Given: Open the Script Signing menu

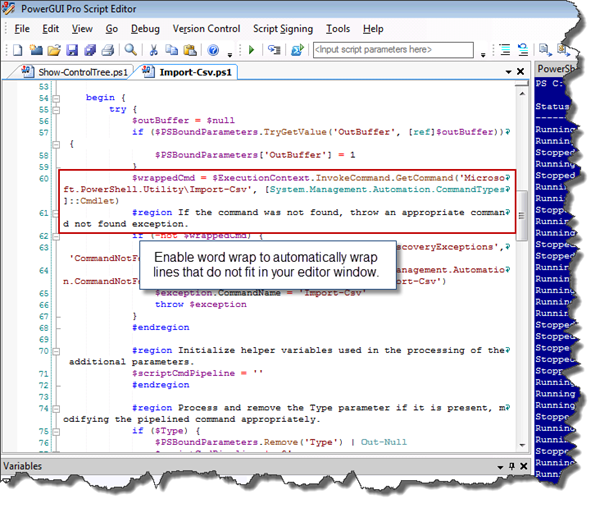Looking at the screenshot, I should pyautogui.click(x=282, y=29).
